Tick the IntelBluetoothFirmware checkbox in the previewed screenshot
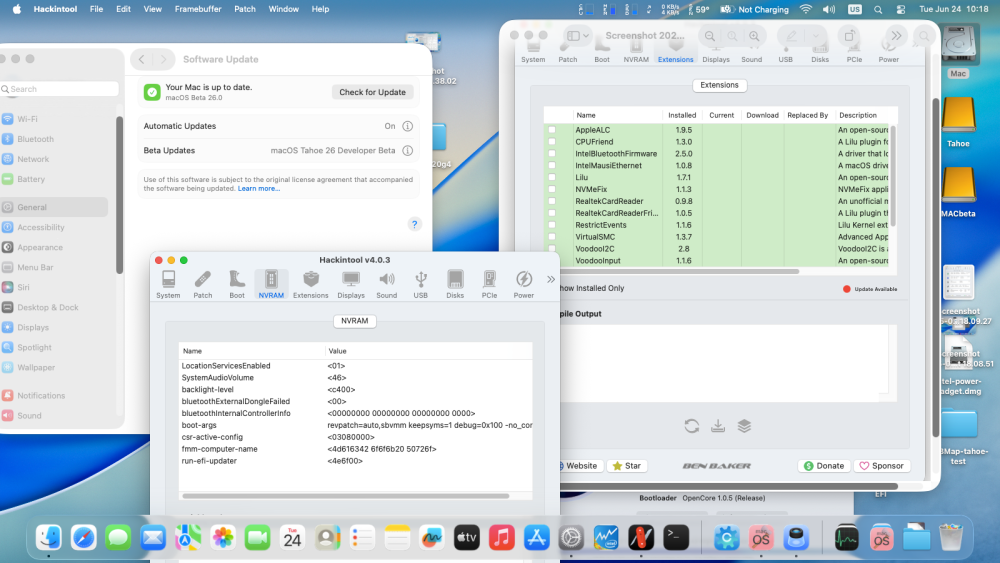 pyautogui.click(x=552, y=154)
